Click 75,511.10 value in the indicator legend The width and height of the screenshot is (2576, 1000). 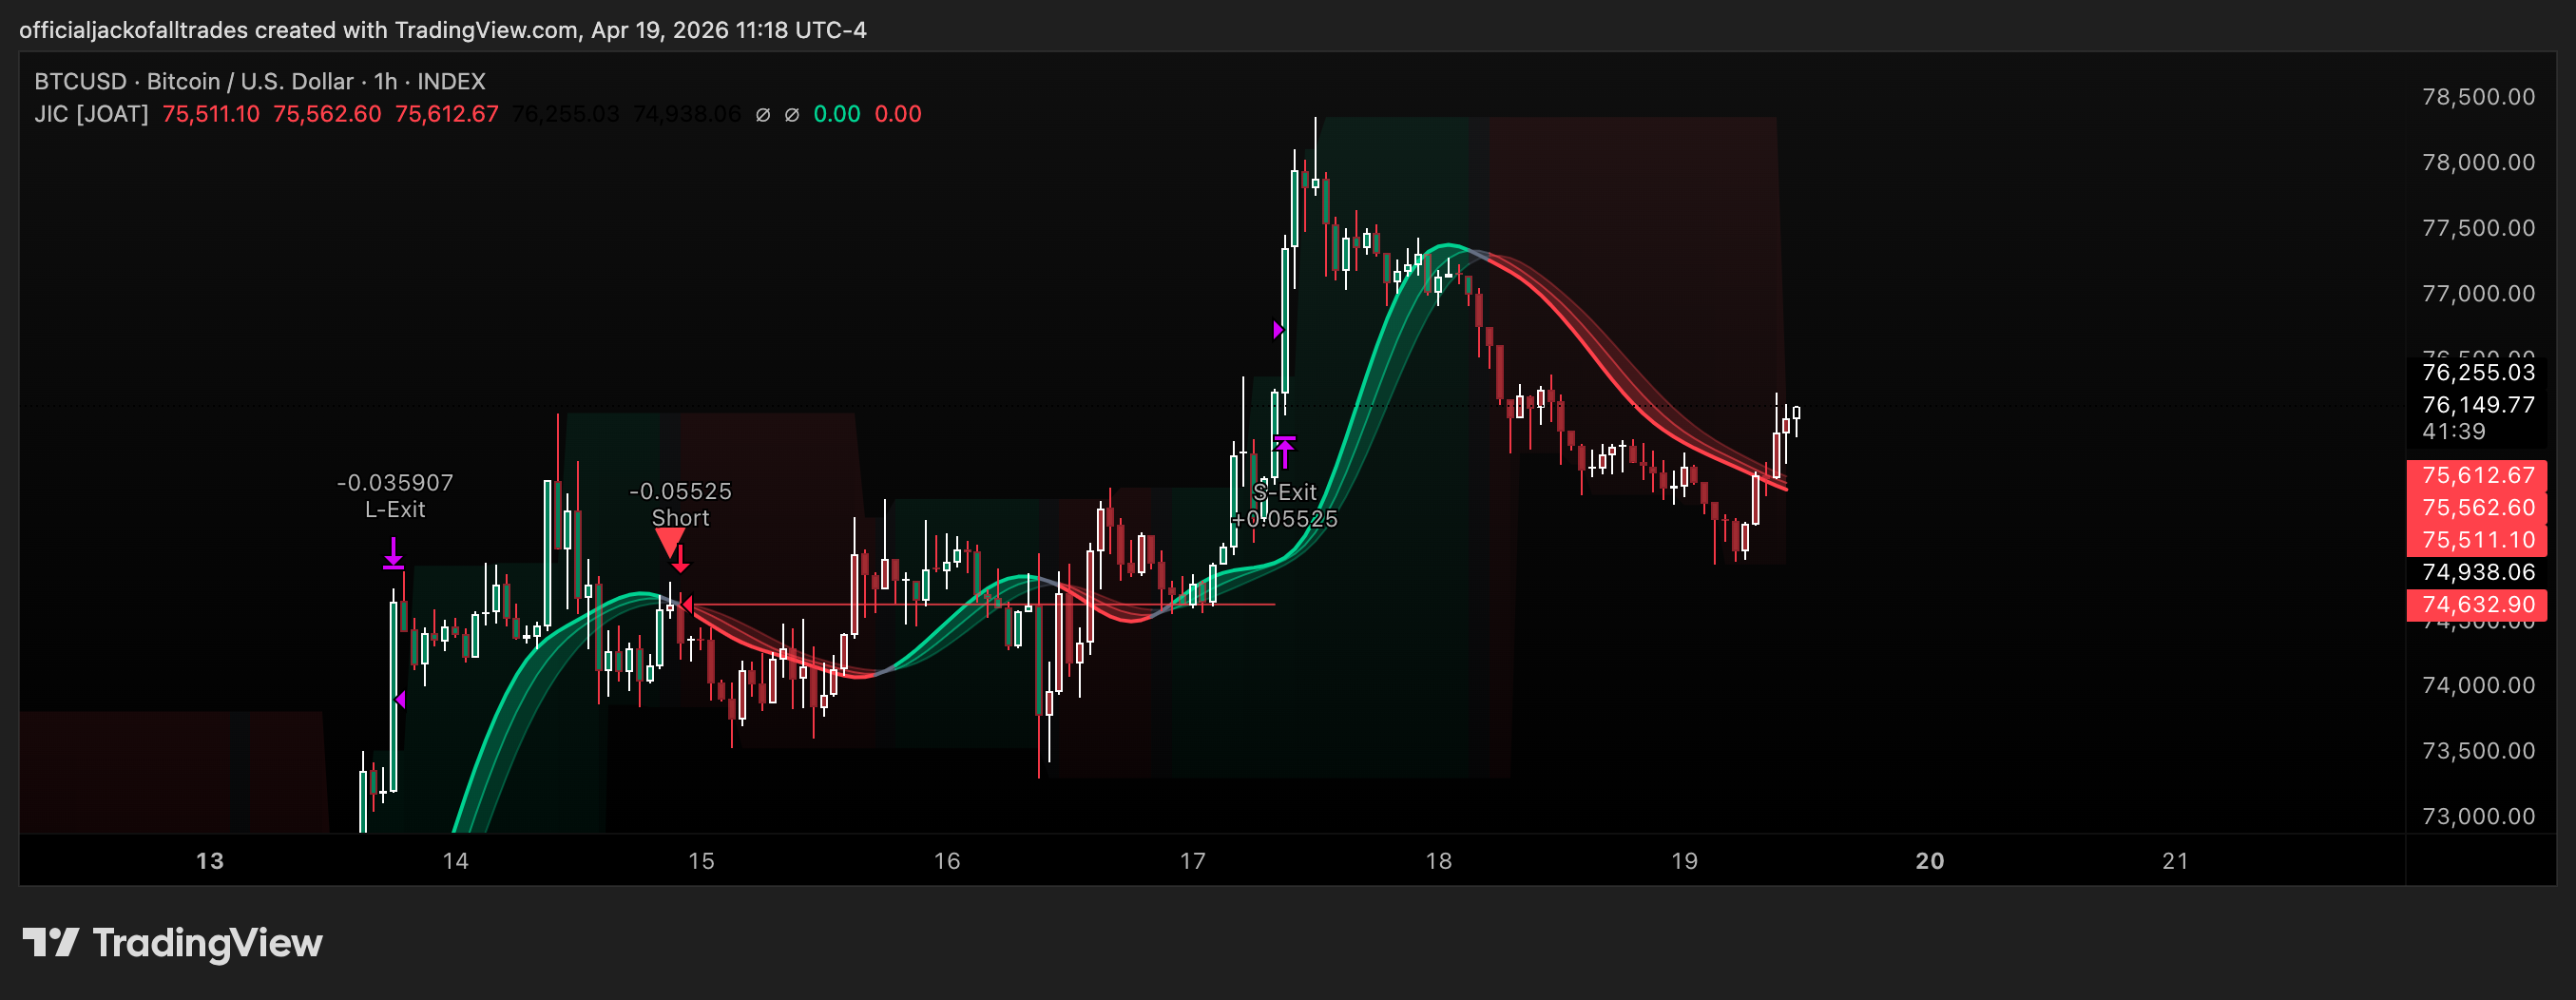[x=211, y=114]
